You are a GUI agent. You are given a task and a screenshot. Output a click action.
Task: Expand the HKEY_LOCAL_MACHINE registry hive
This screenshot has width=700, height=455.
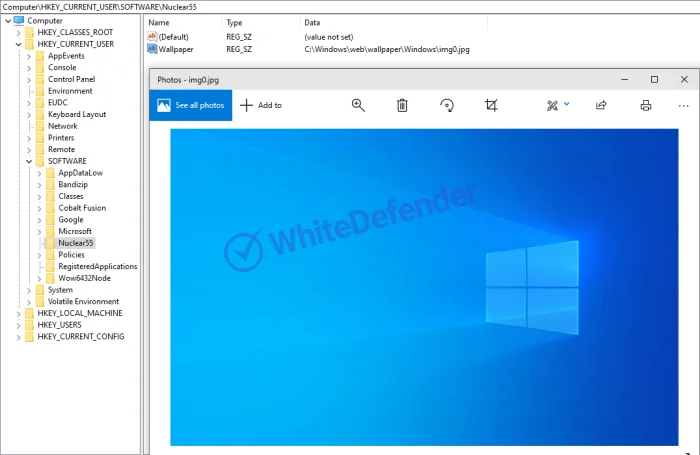[18, 313]
